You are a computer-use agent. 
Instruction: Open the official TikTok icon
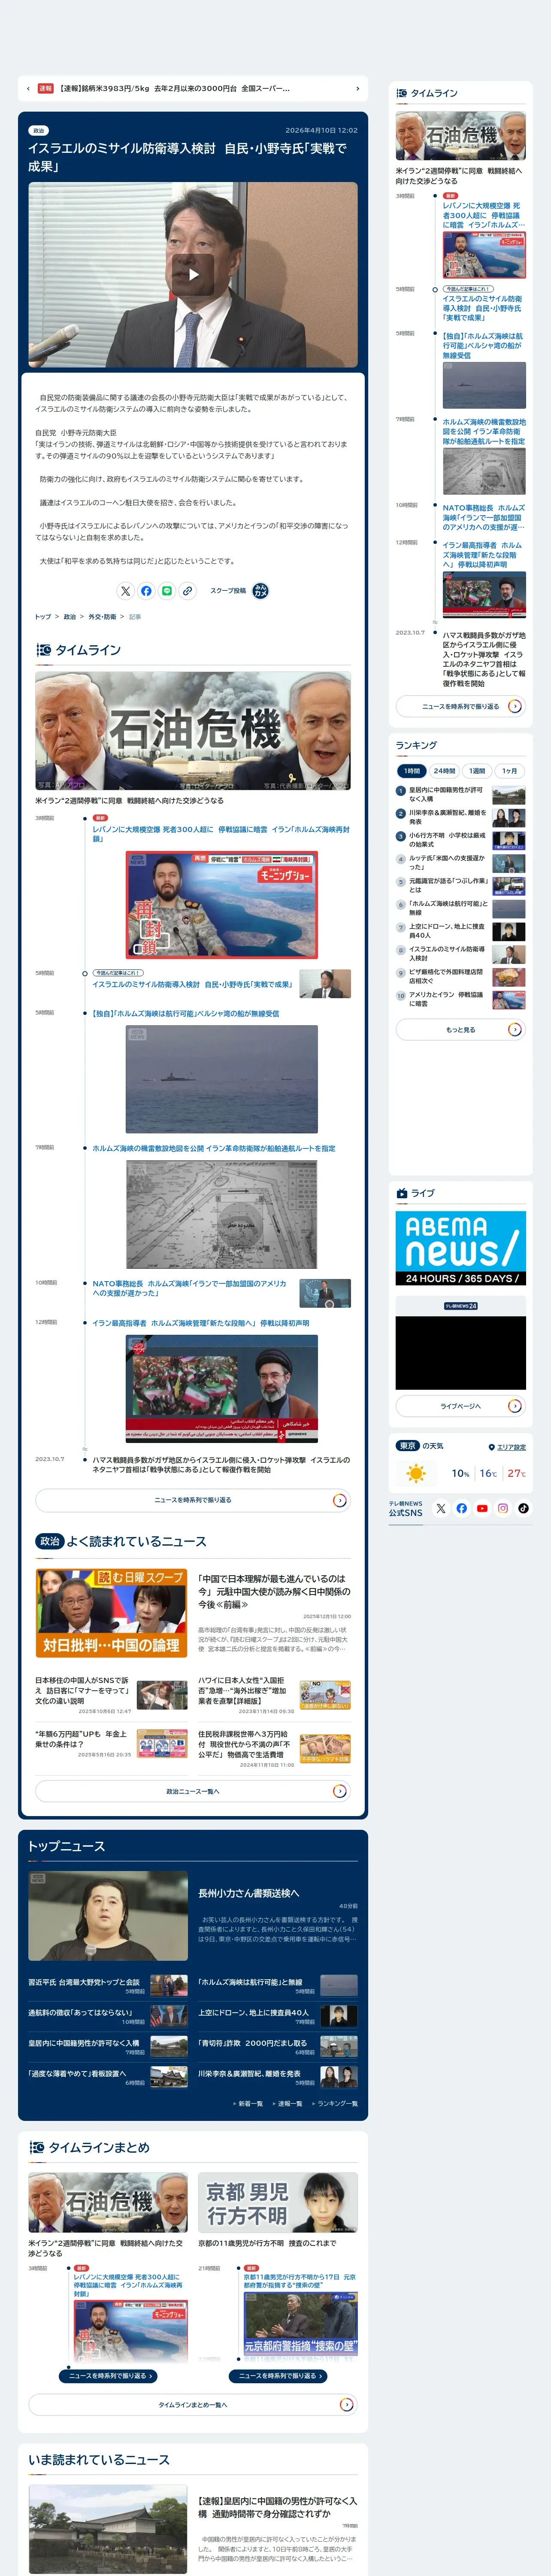[x=523, y=1508]
